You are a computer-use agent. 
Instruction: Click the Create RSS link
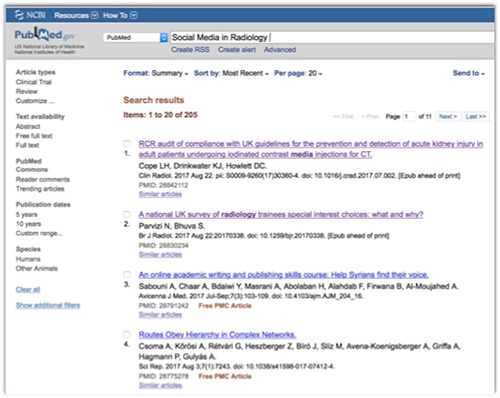(190, 50)
